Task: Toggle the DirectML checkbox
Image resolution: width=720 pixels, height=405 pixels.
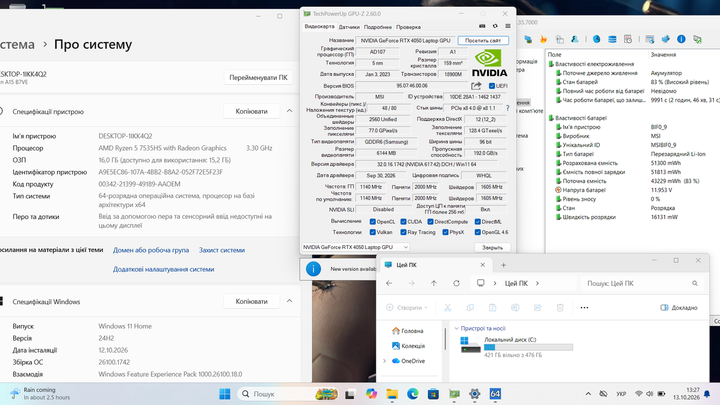Action: coord(478,221)
